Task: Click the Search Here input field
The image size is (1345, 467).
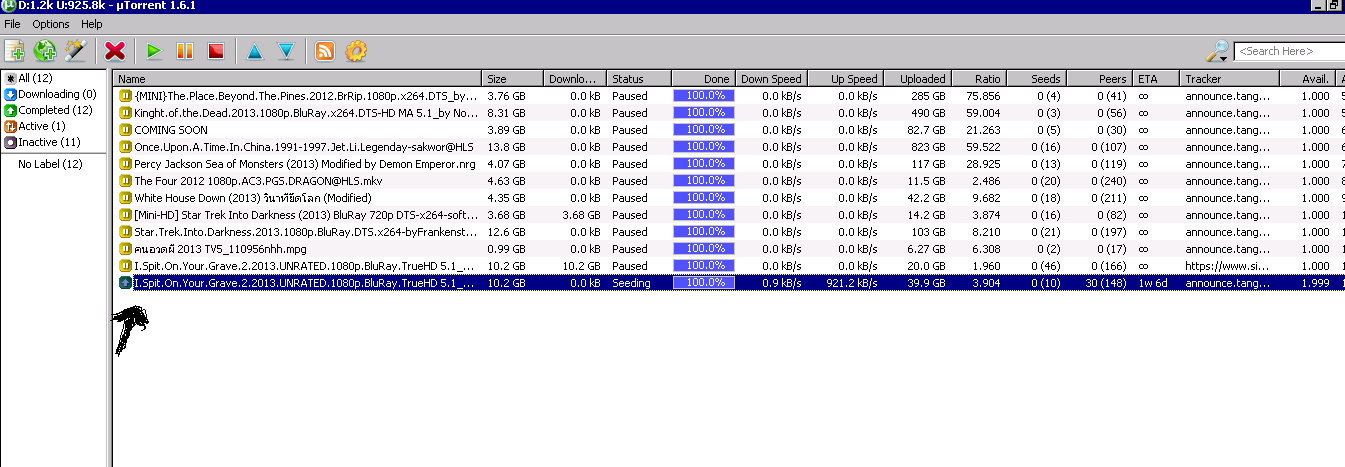Action: click(1289, 51)
